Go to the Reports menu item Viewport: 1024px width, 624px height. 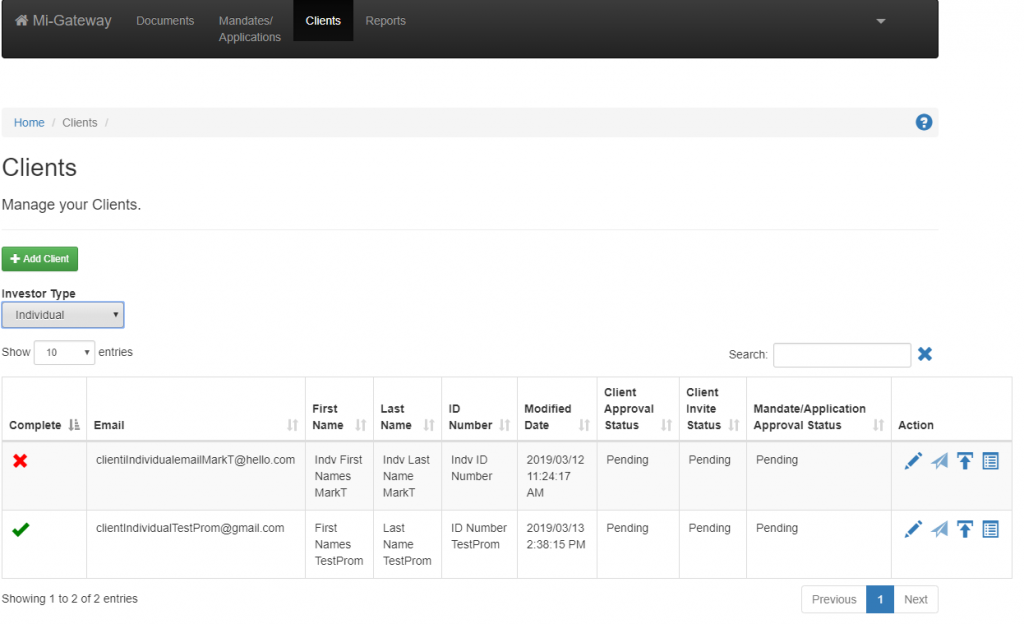pos(385,21)
